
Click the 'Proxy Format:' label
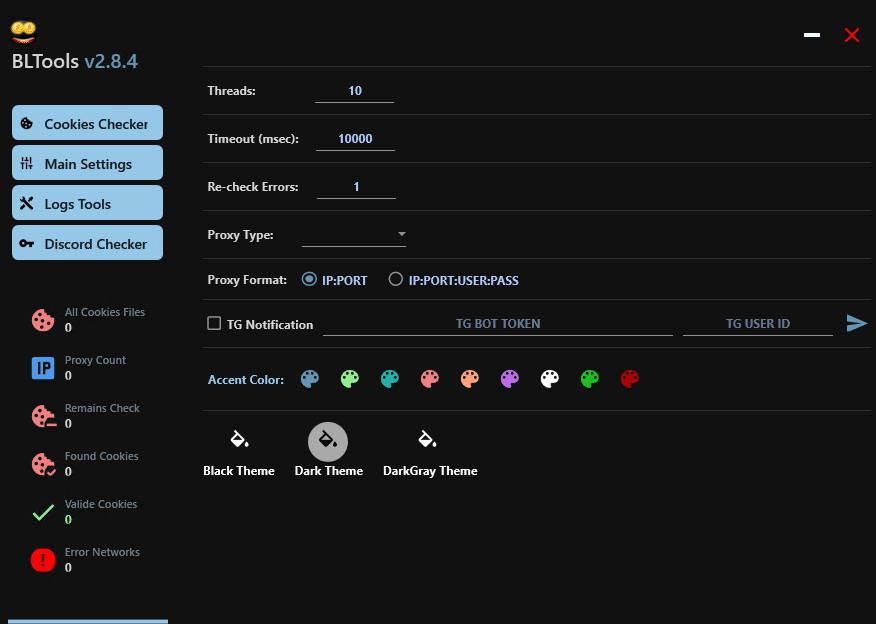pyautogui.click(x=247, y=280)
